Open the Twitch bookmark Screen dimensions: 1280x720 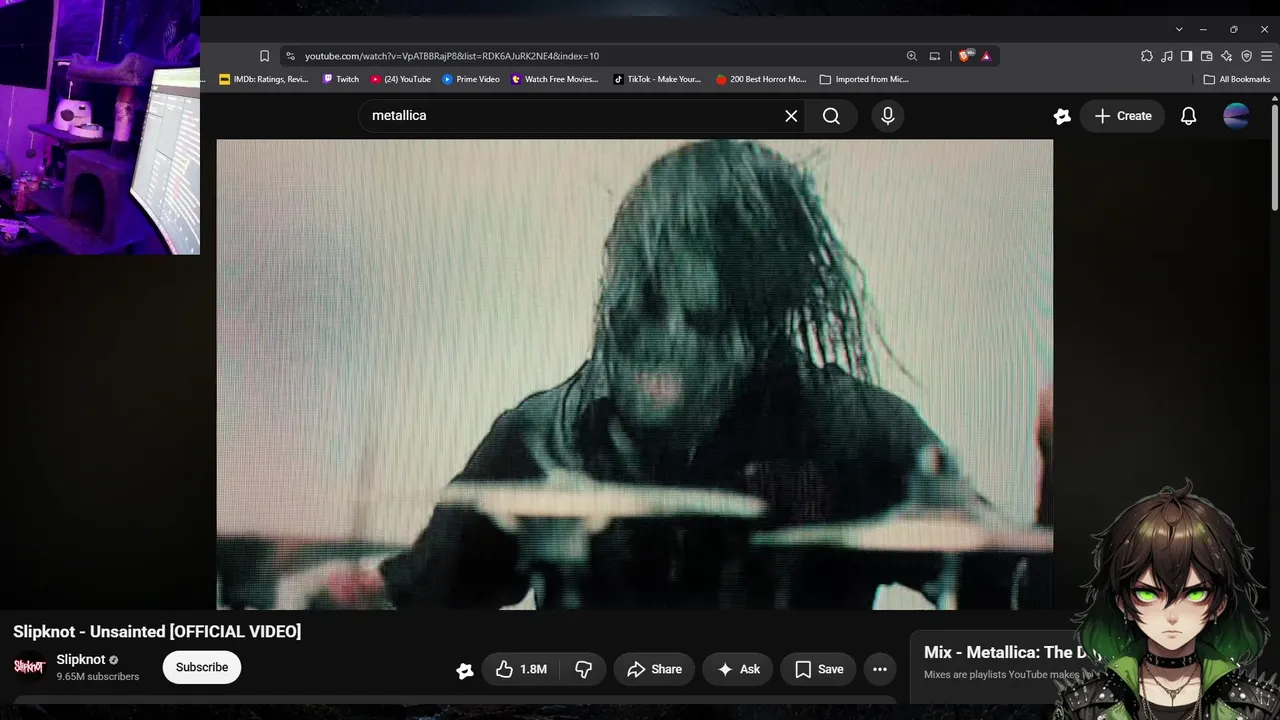[x=341, y=79]
